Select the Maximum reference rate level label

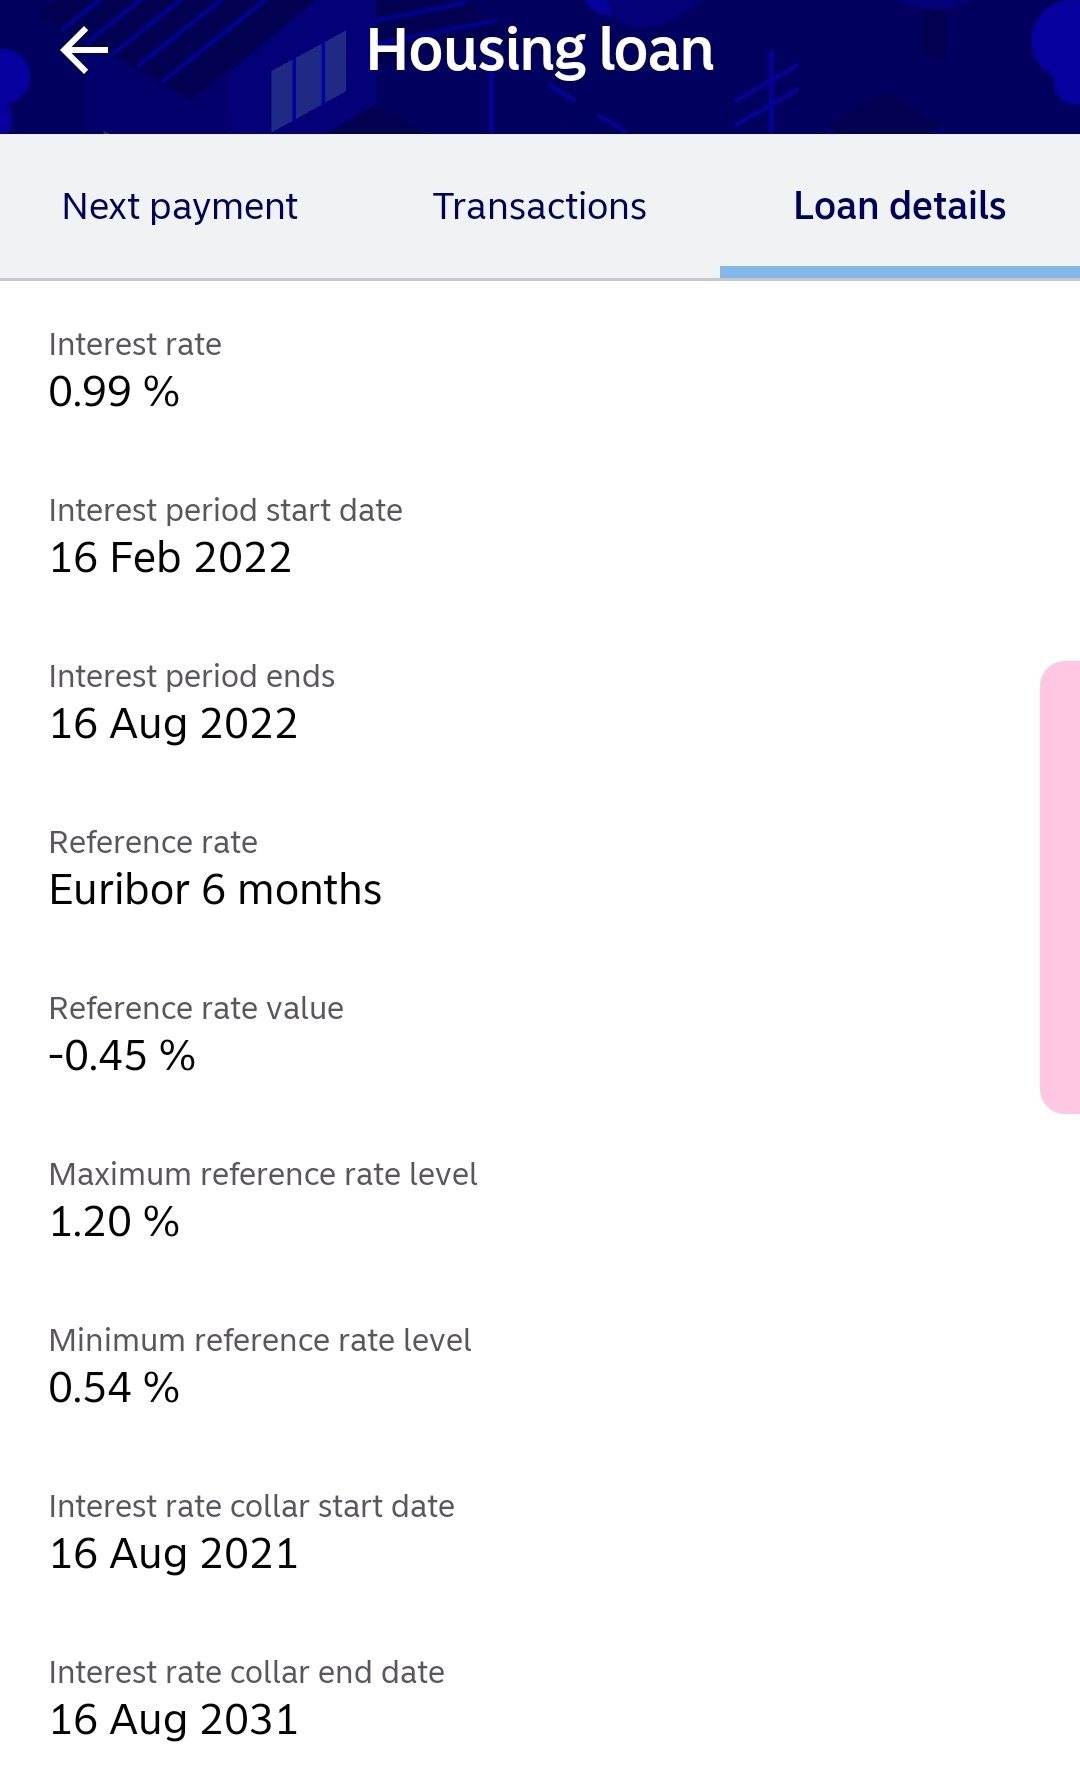[x=263, y=1174]
